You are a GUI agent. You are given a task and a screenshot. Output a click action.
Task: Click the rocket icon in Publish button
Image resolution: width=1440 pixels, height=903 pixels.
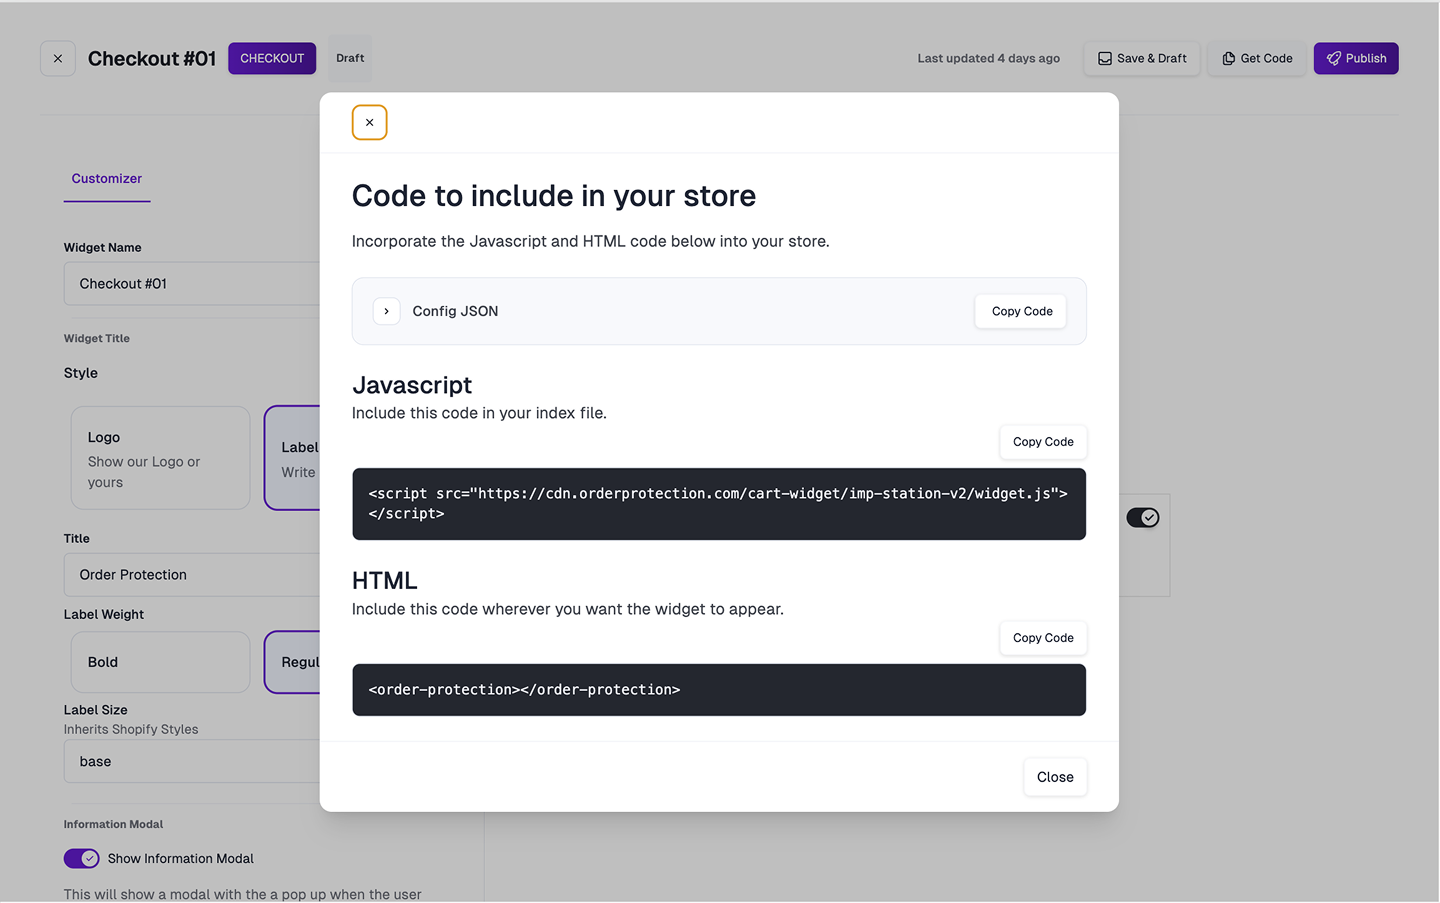click(1334, 59)
